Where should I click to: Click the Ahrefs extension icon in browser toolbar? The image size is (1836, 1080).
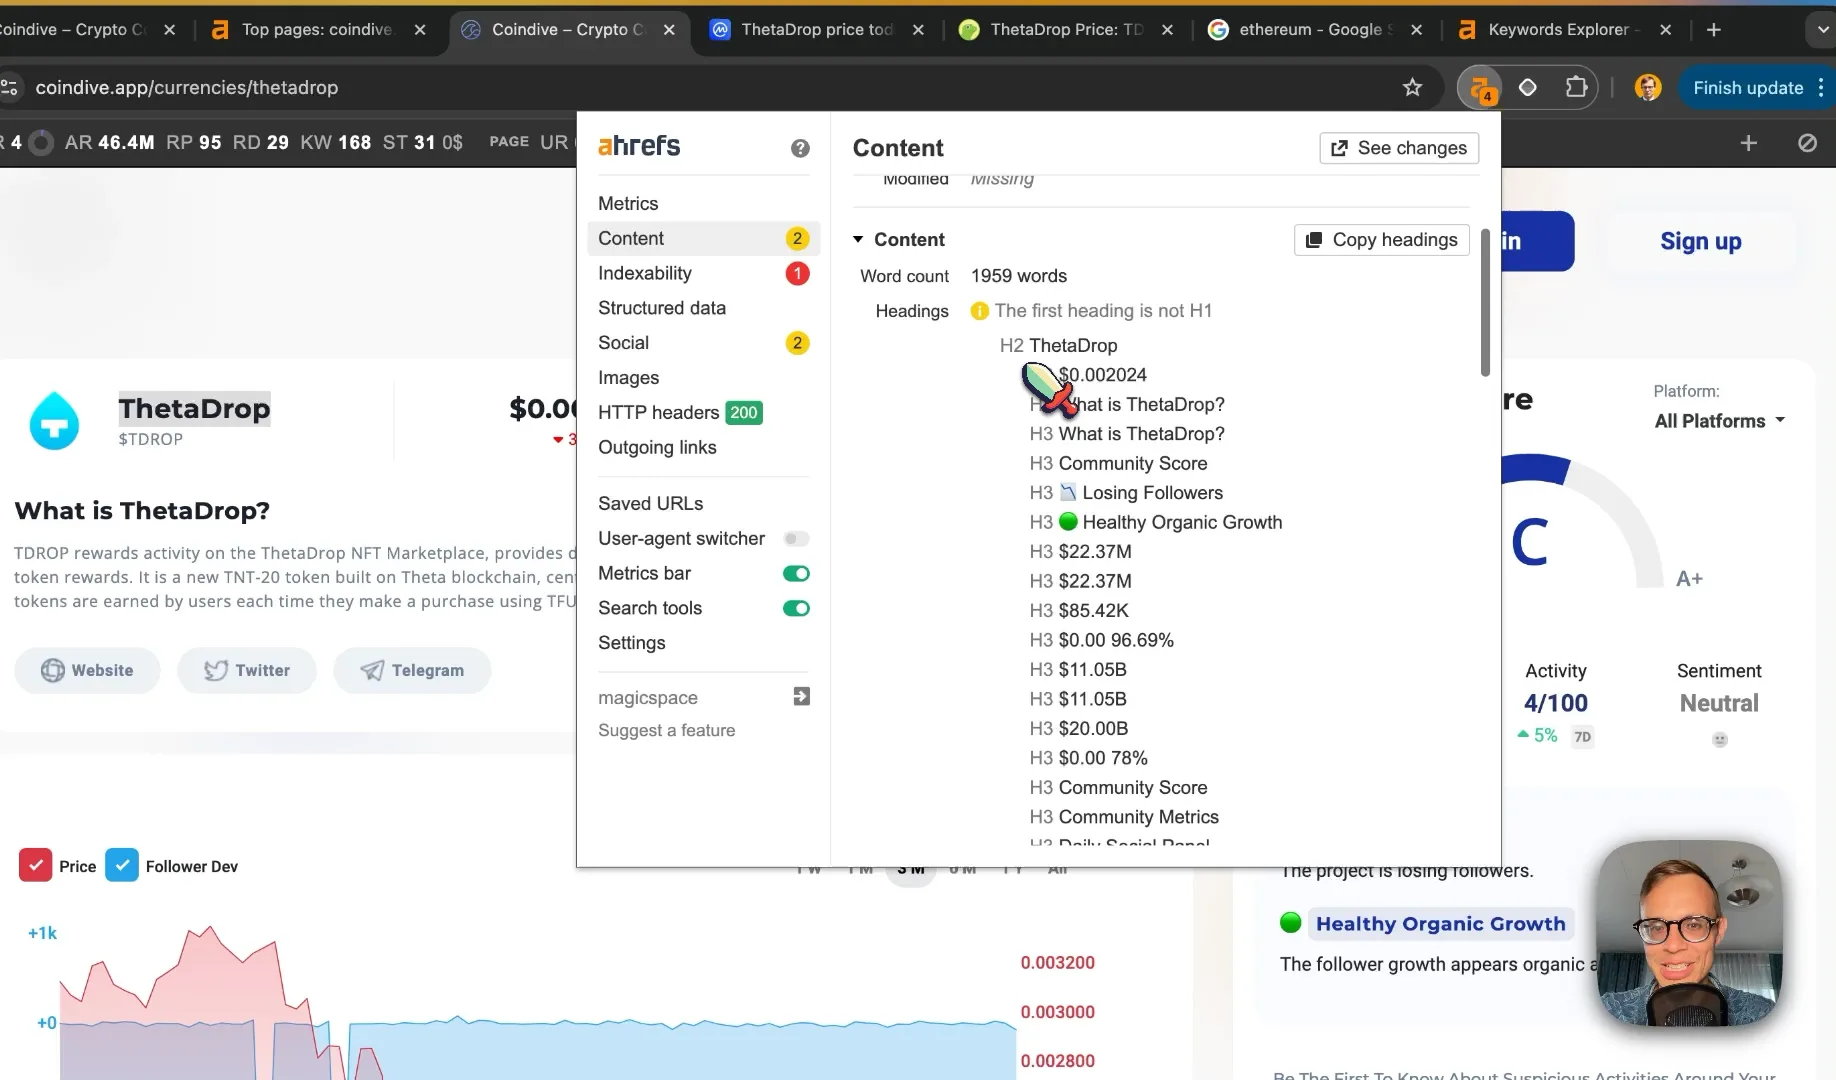(1481, 88)
